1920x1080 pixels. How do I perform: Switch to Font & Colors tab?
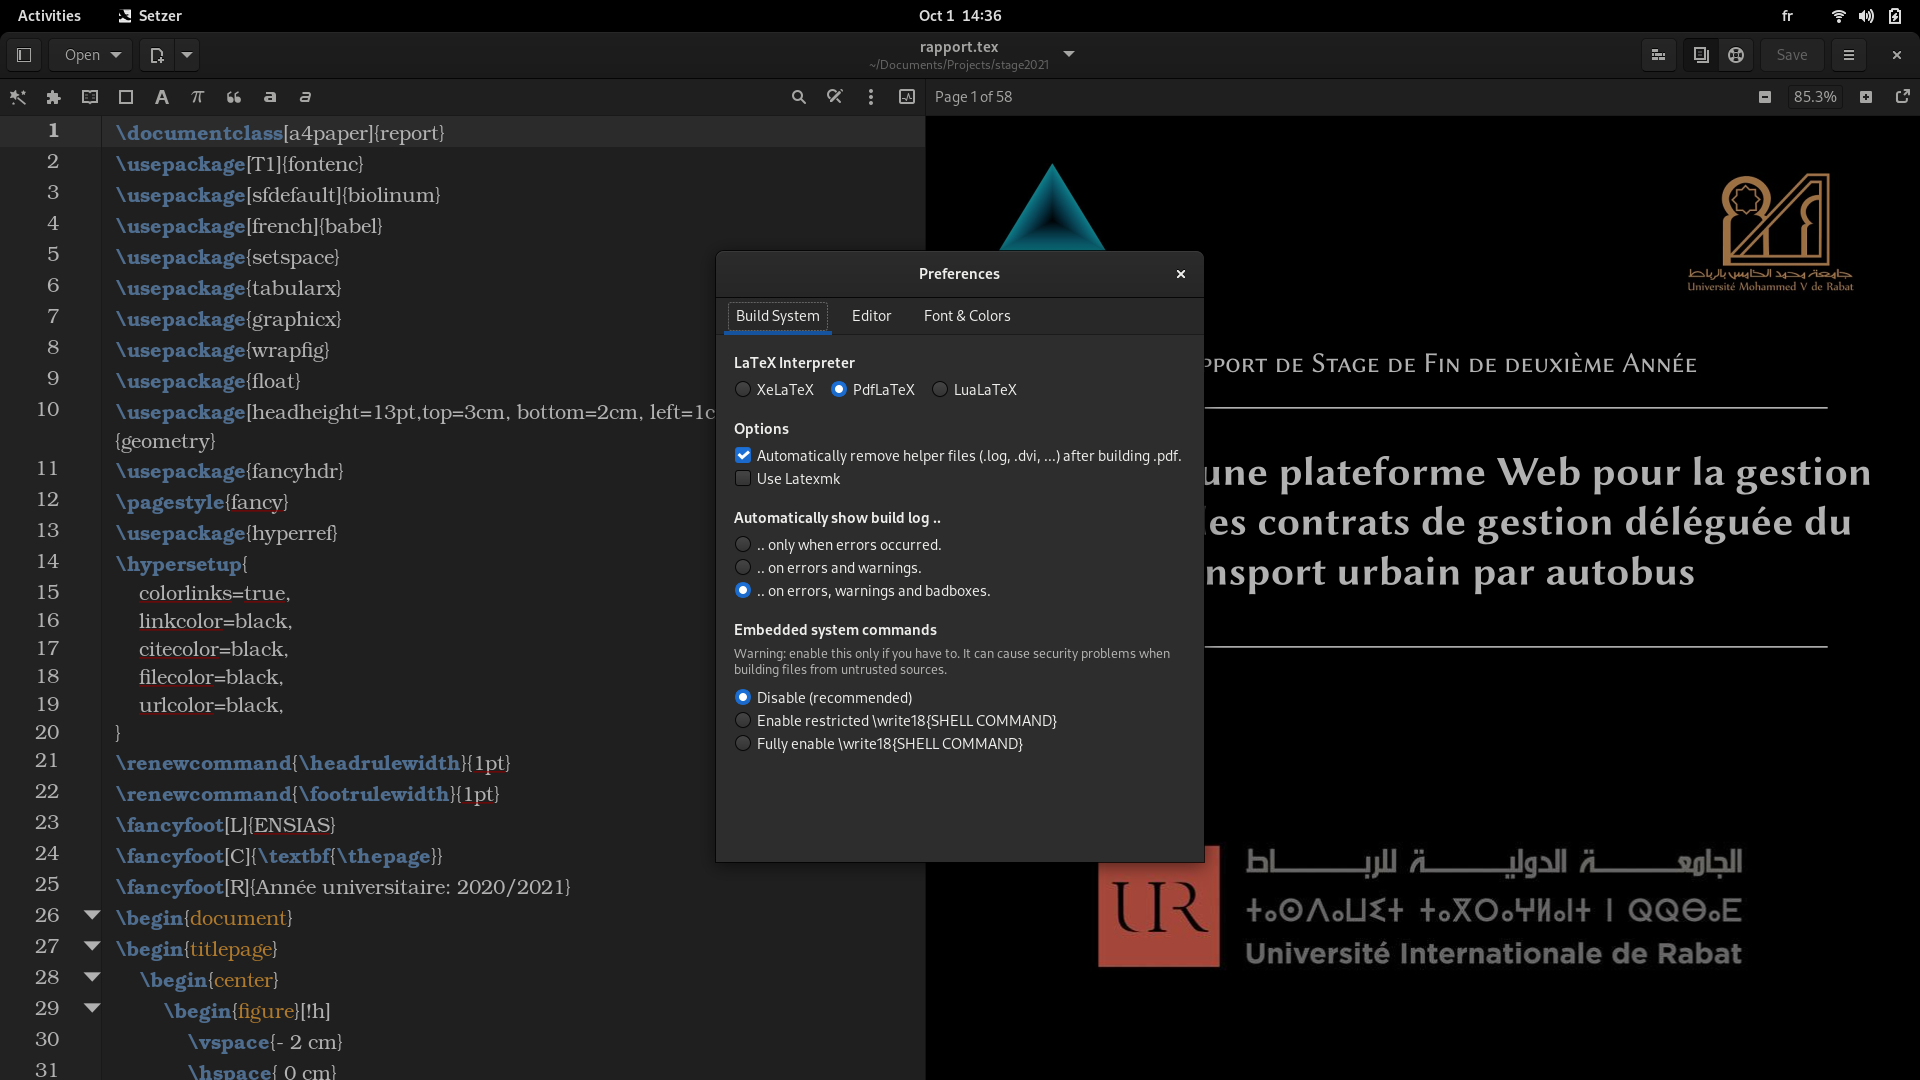point(966,316)
